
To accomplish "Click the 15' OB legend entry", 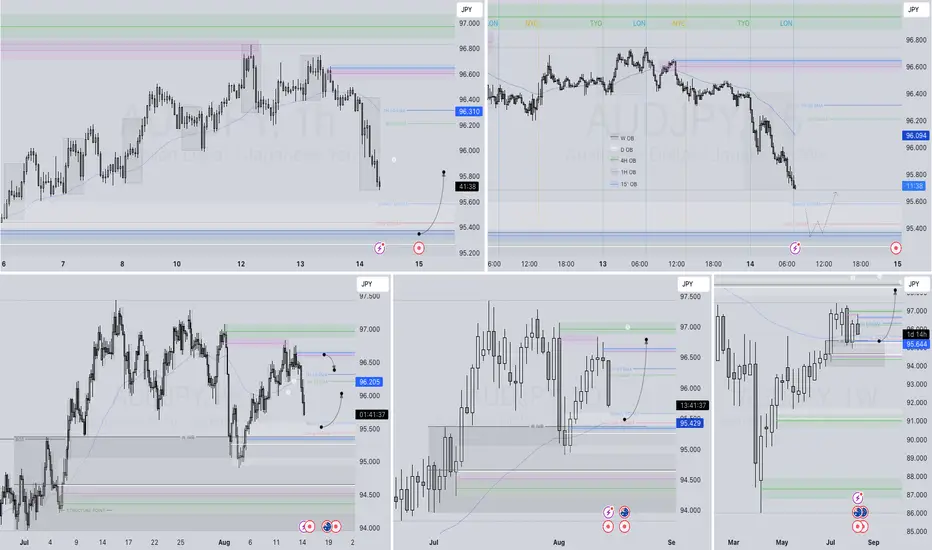I will pos(624,184).
